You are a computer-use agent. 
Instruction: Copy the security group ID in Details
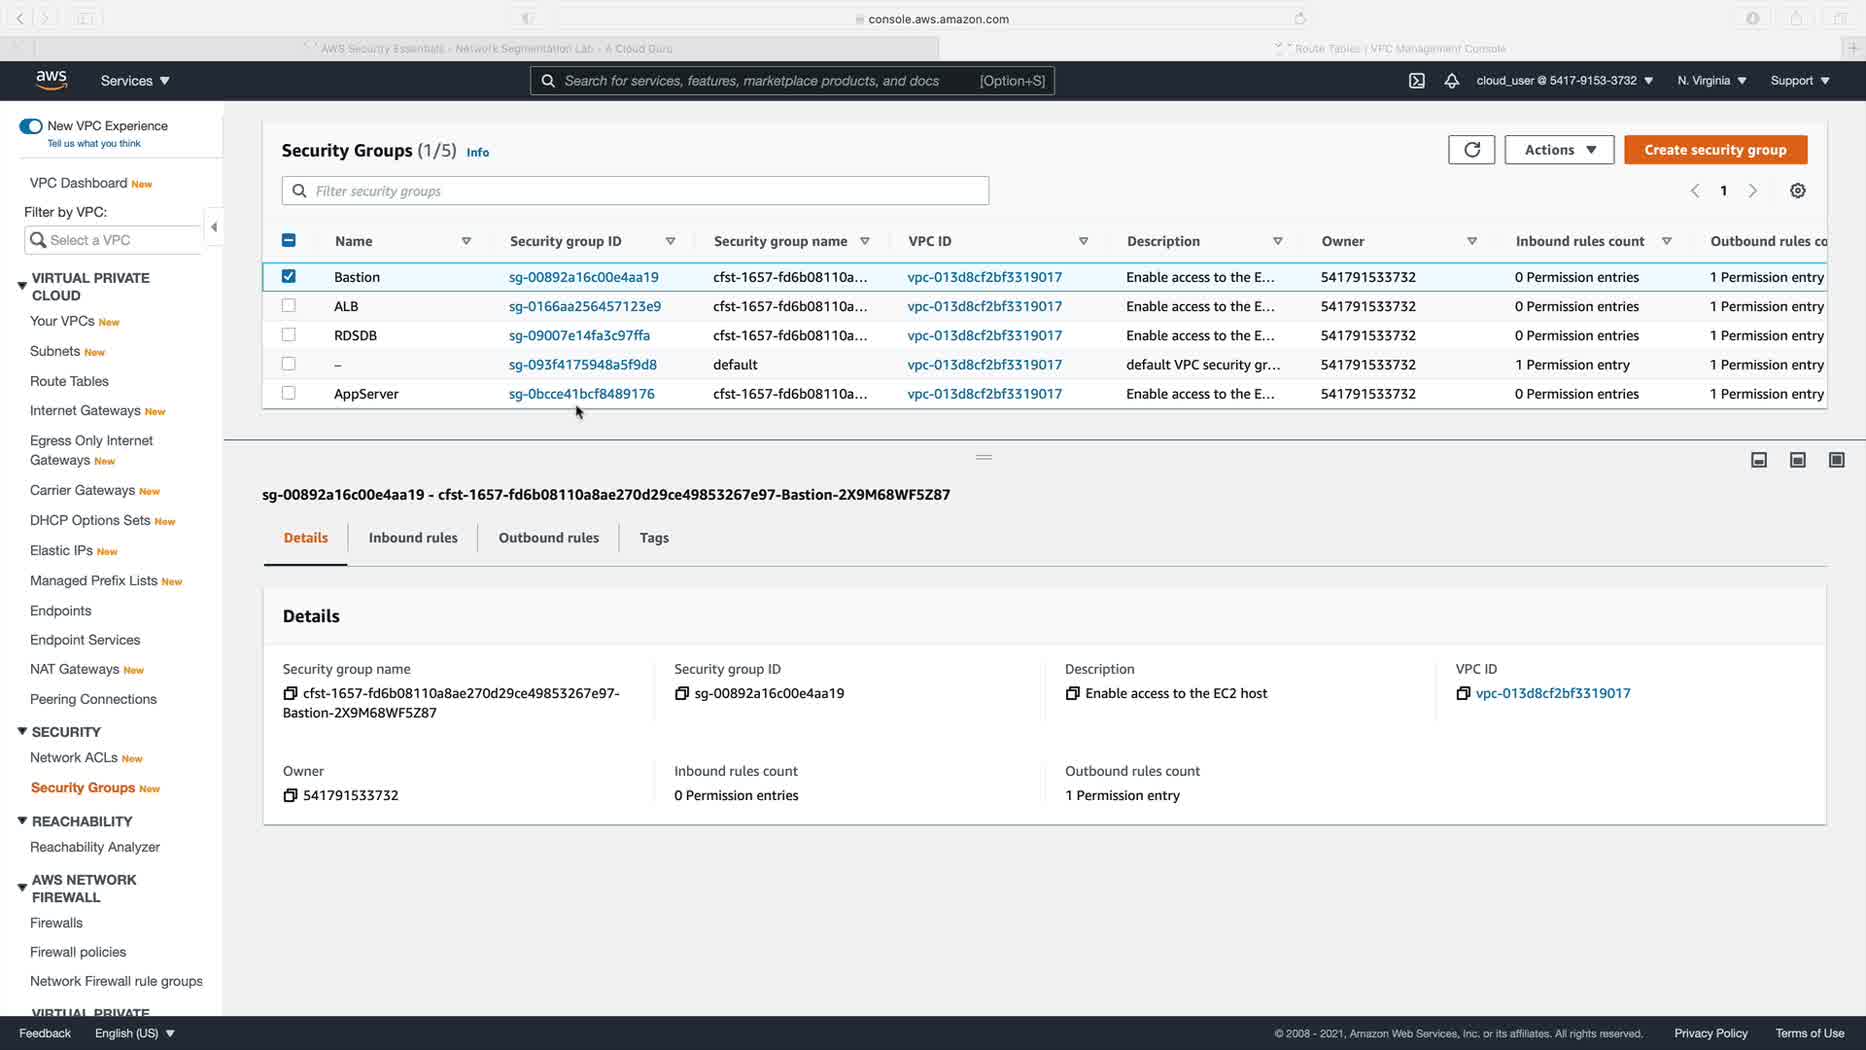coord(682,693)
